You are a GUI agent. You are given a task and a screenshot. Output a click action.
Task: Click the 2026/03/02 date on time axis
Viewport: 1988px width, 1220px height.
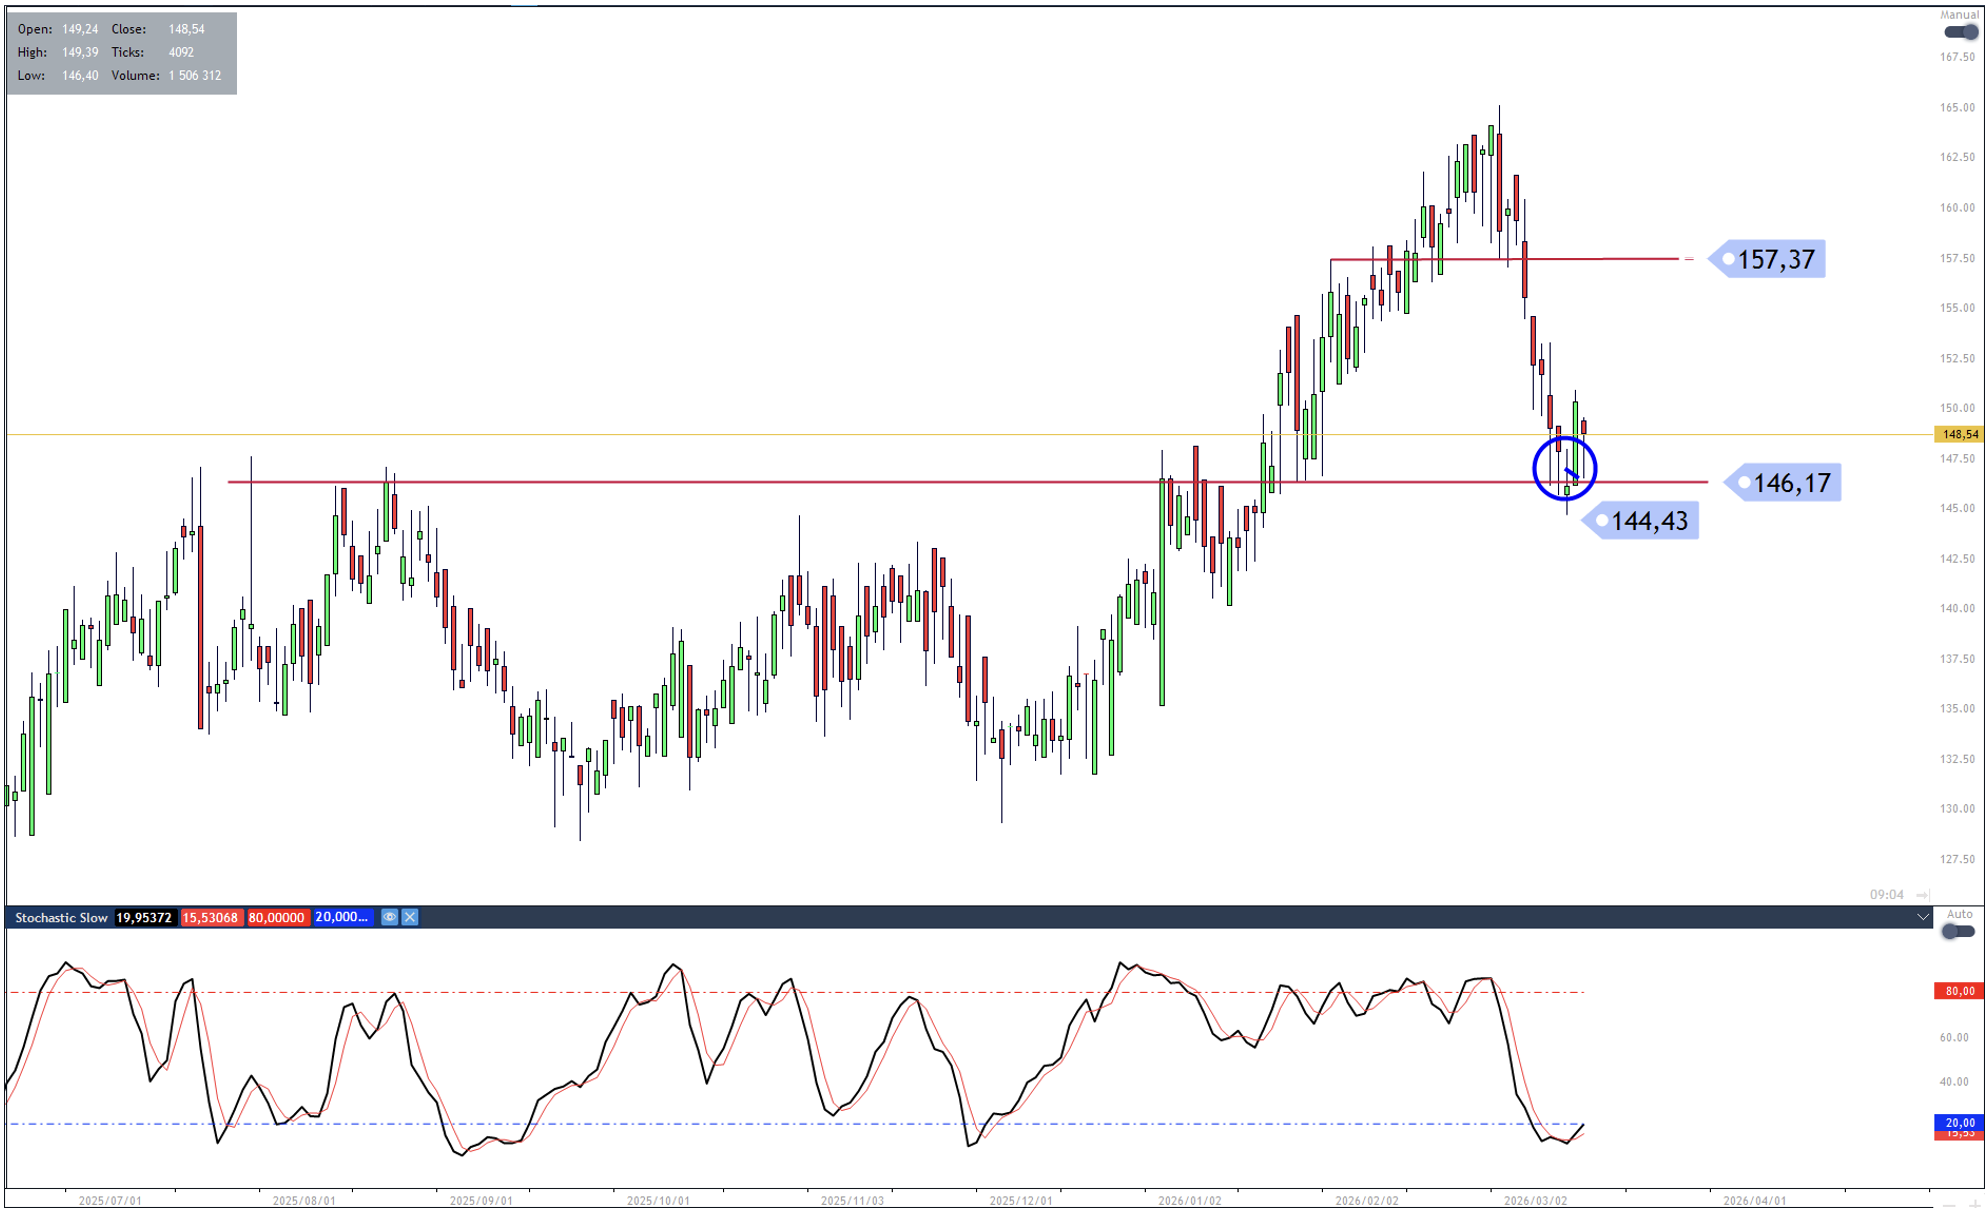tap(1535, 1200)
